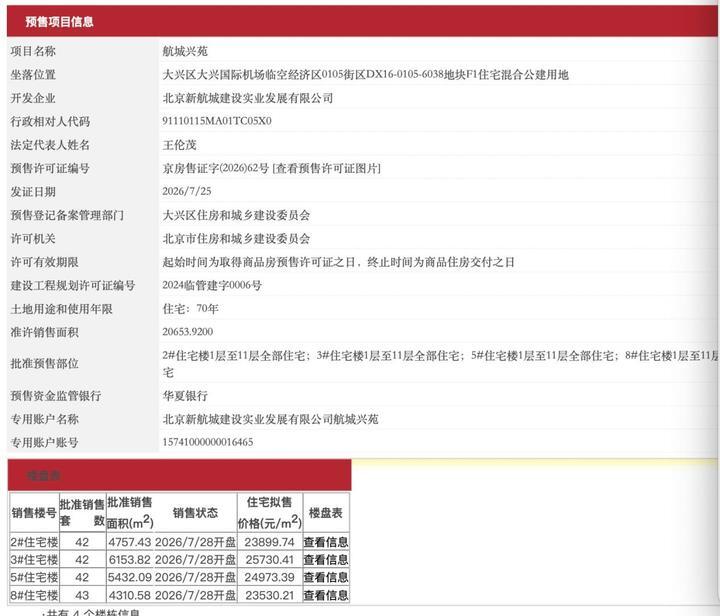Select the project name 航城兴苑

point(185,51)
